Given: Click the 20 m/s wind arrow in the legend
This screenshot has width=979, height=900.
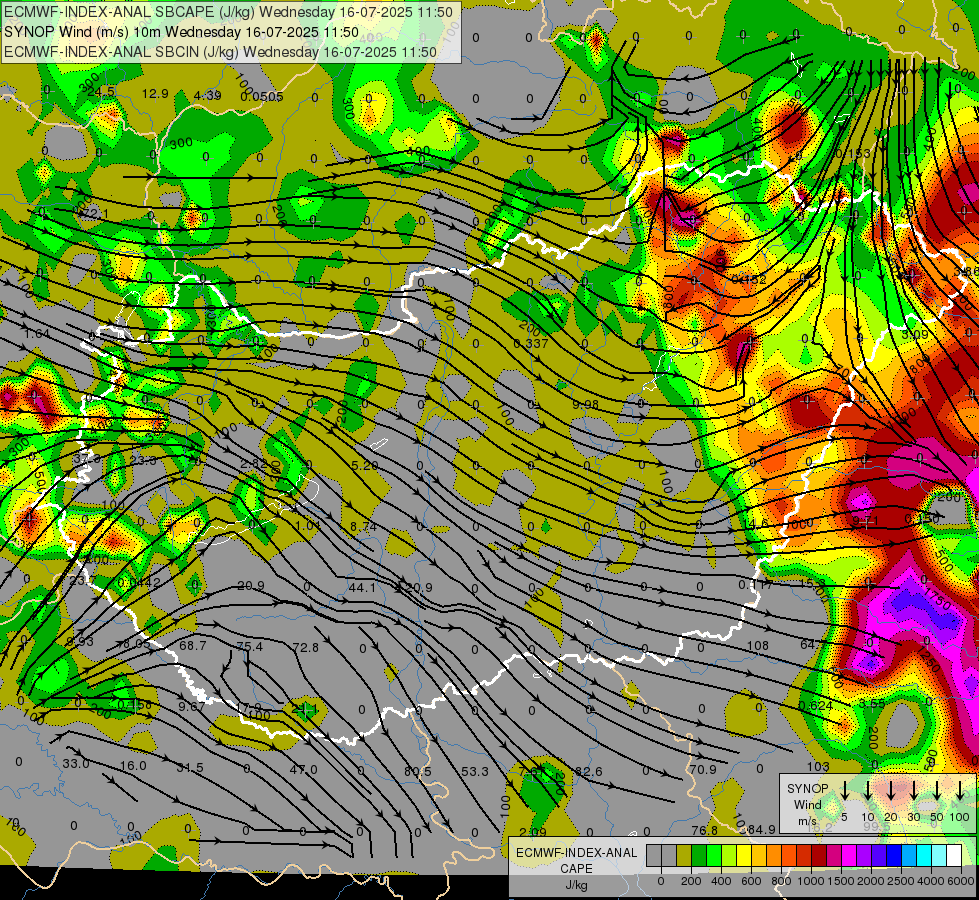Looking at the screenshot, I should tap(891, 790).
